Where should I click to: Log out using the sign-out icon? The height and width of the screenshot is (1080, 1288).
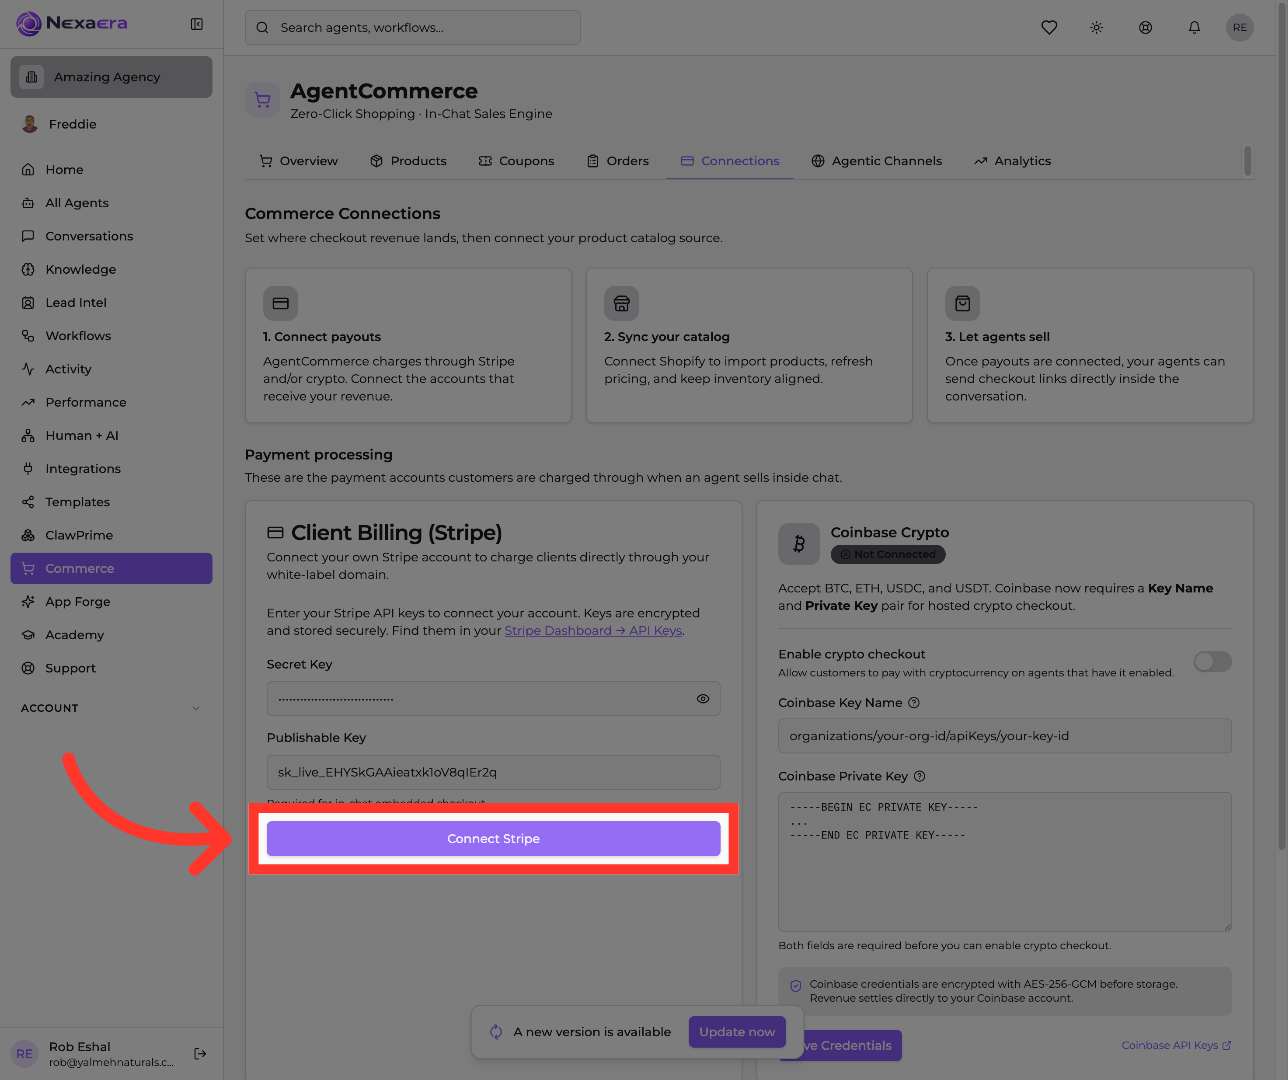pos(200,1053)
